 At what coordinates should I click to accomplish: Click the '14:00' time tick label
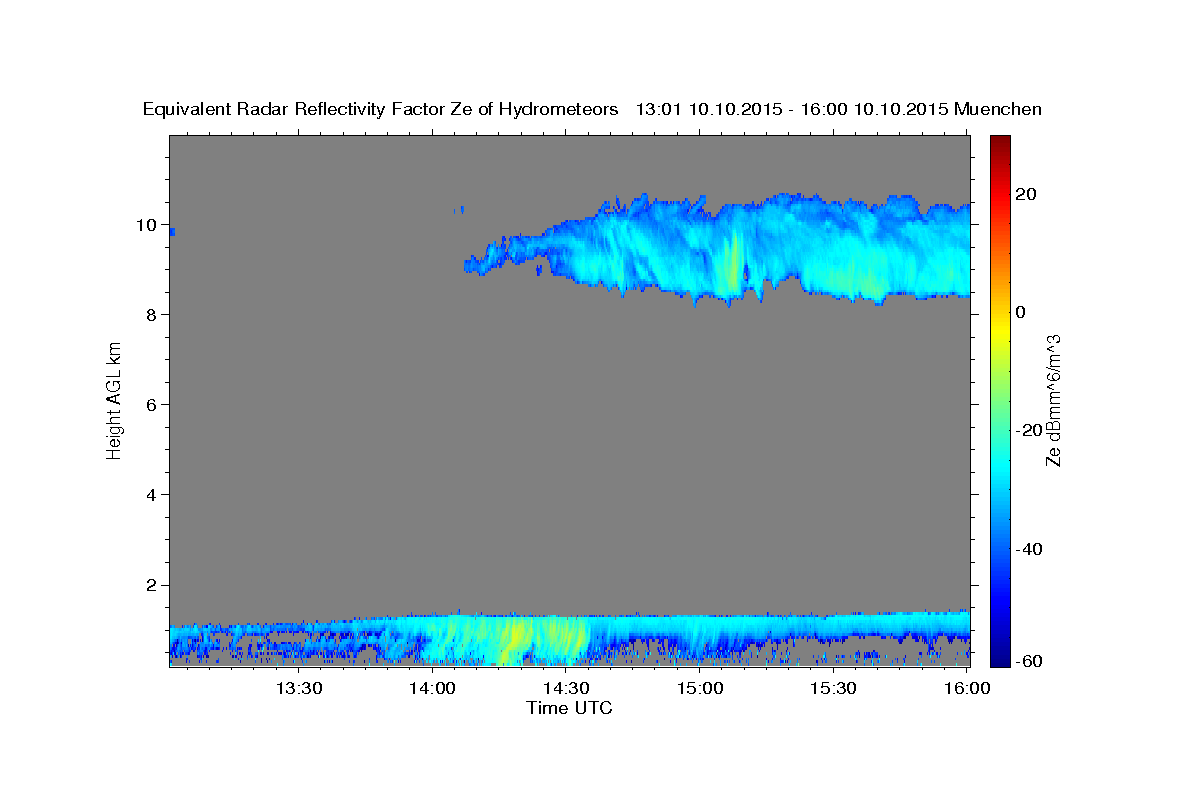[x=433, y=688]
